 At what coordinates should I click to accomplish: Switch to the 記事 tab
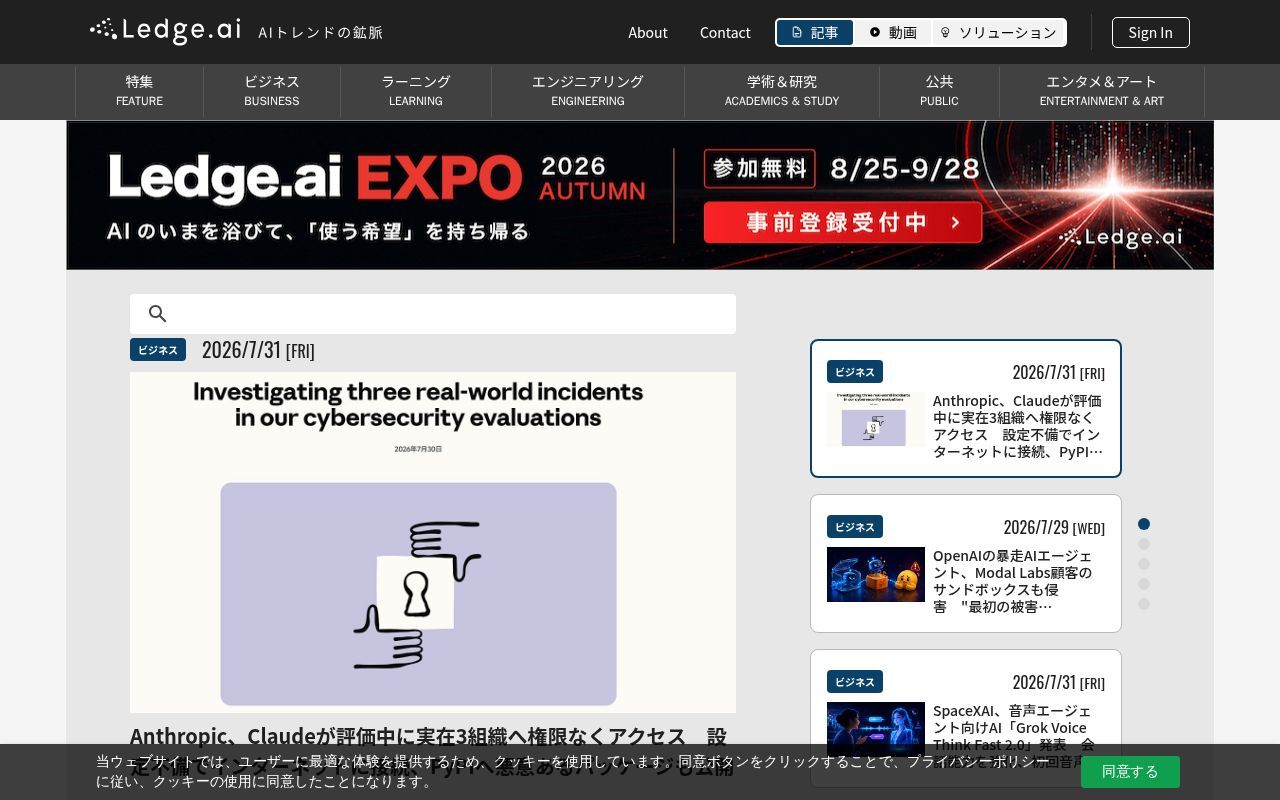point(815,32)
